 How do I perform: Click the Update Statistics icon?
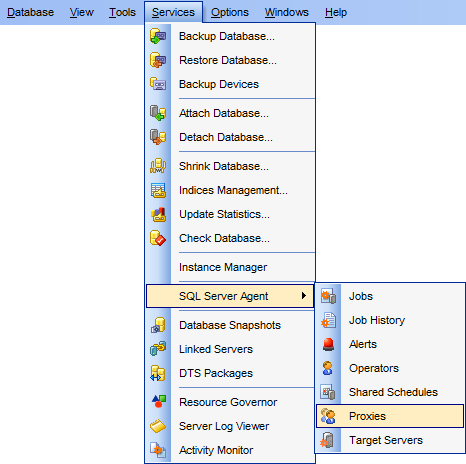pos(158,214)
